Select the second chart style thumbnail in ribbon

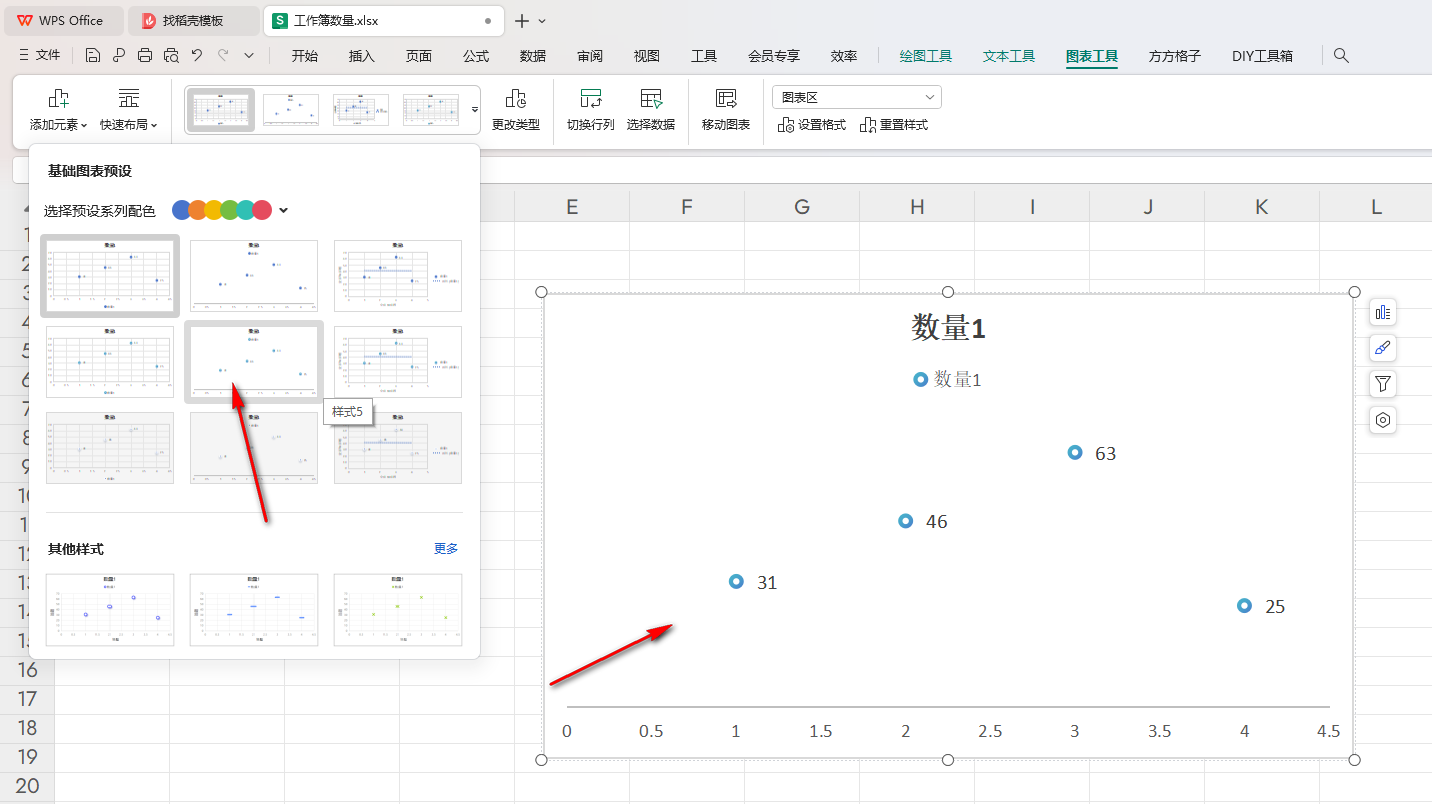point(291,110)
